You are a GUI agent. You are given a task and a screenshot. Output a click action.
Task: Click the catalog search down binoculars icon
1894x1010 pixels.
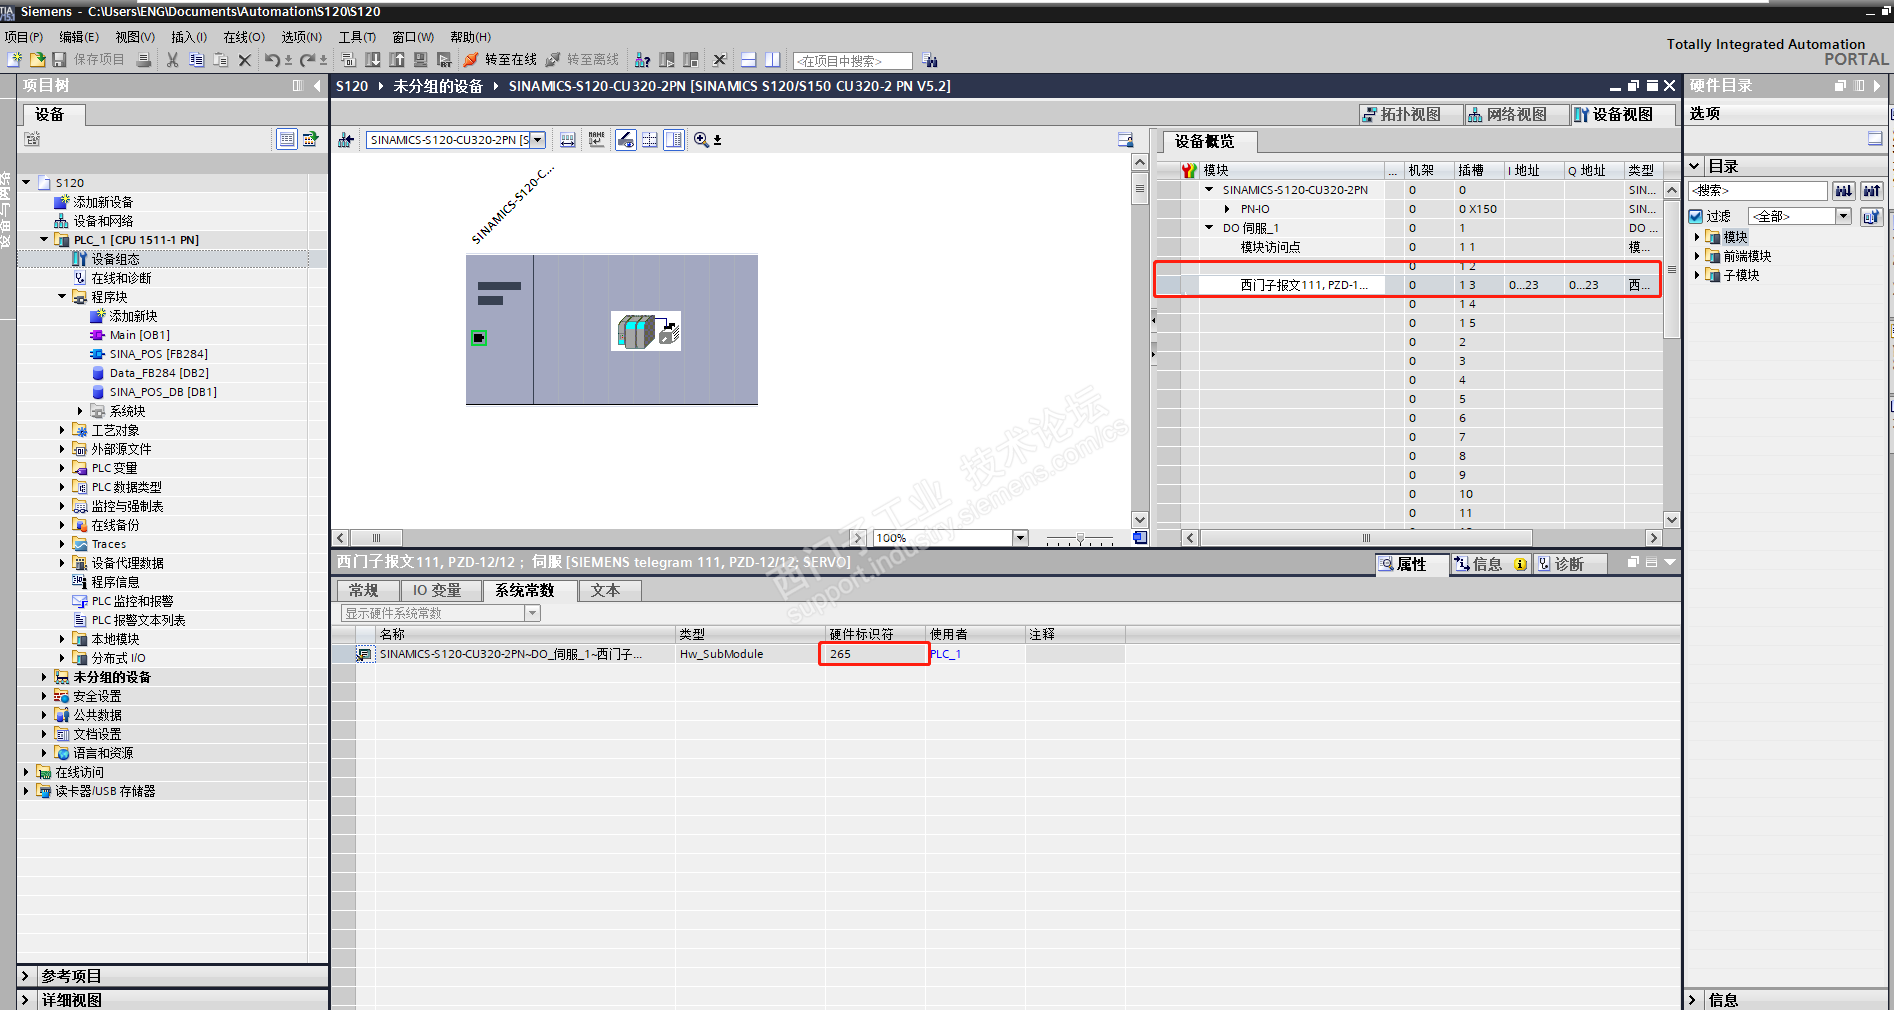pyautogui.click(x=1843, y=190)
